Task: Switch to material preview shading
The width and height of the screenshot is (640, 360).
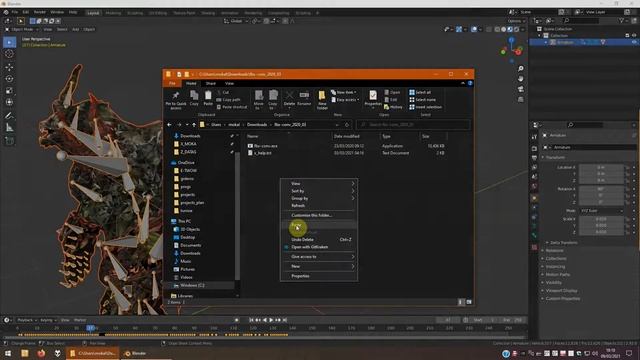Action: [510, 29]
